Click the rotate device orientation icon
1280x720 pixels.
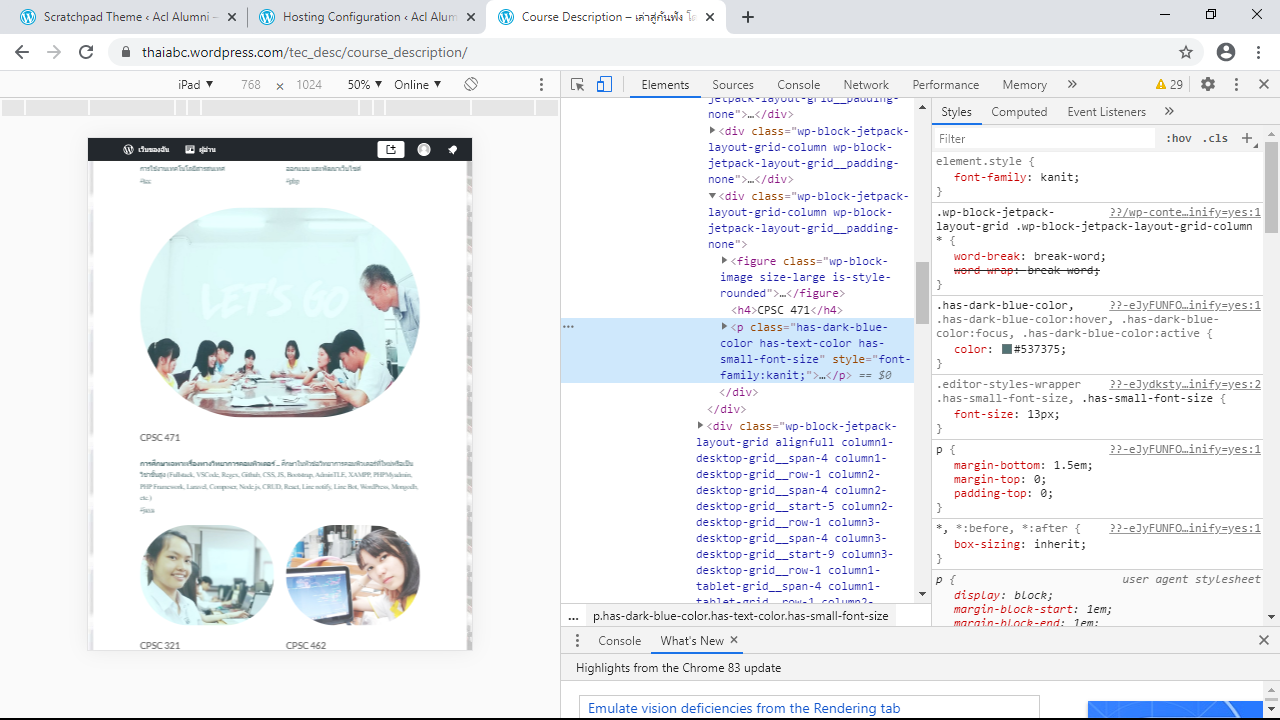(471, 85)
